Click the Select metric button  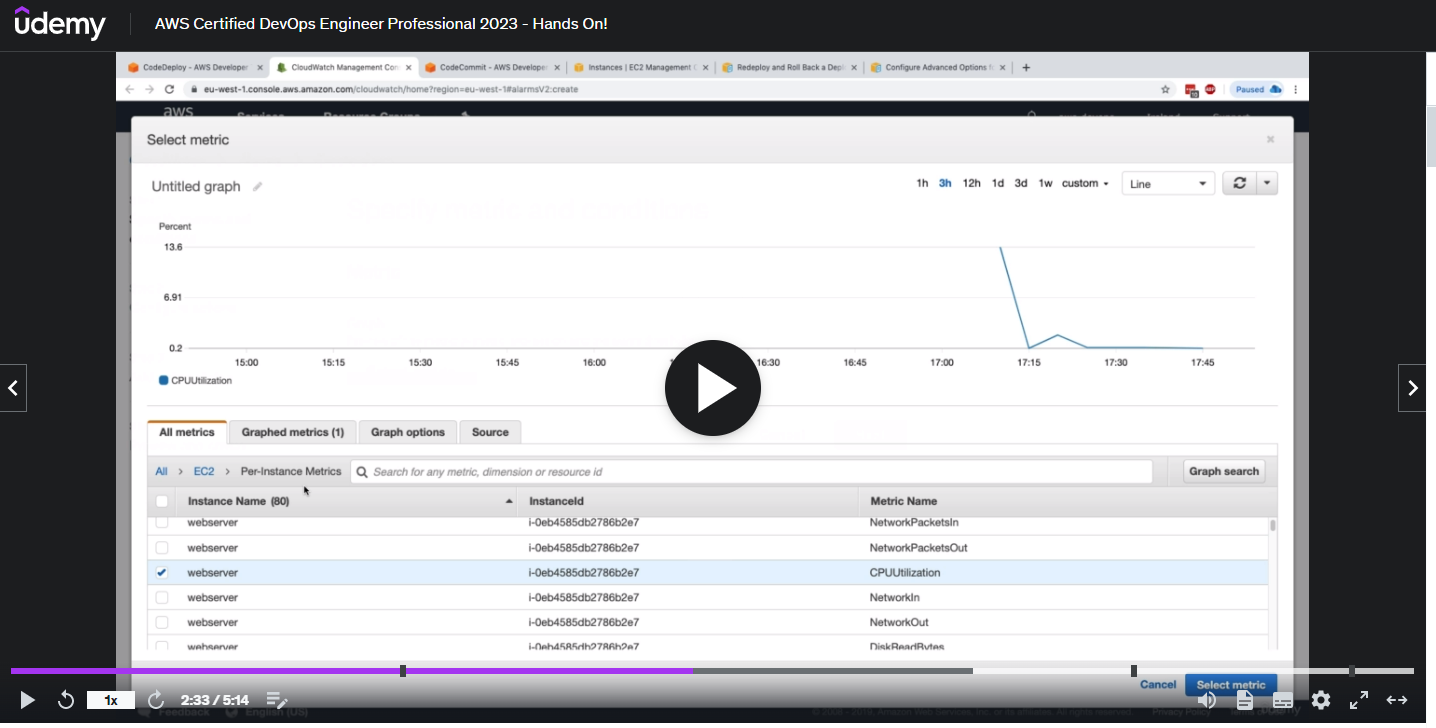click(x=1231, y=685)
